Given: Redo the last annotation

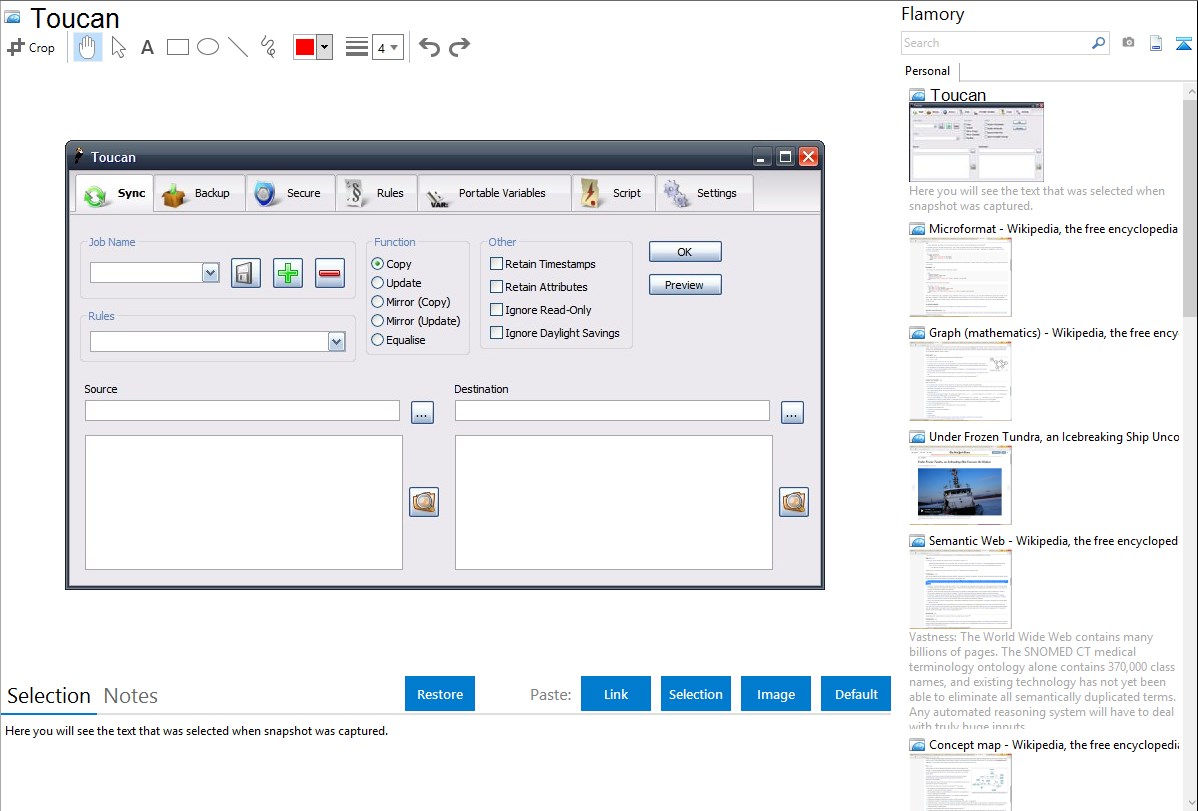Looking at the screenshot, I should pyautogui.click(x=459, y=47).
